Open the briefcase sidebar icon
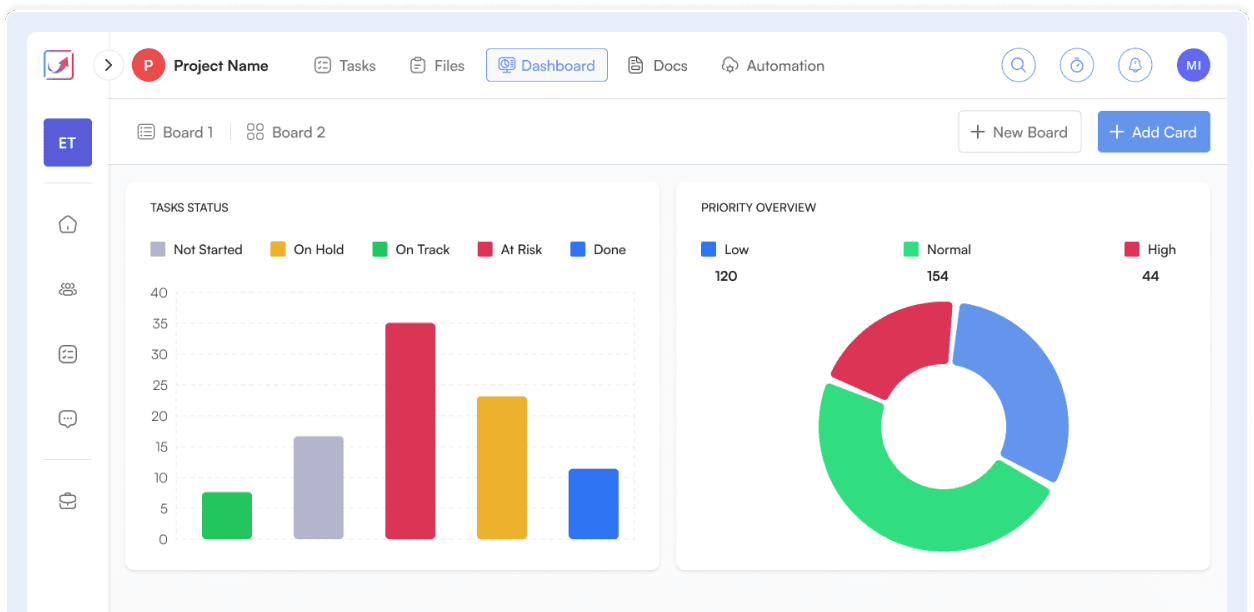 (x=68, y=501)
